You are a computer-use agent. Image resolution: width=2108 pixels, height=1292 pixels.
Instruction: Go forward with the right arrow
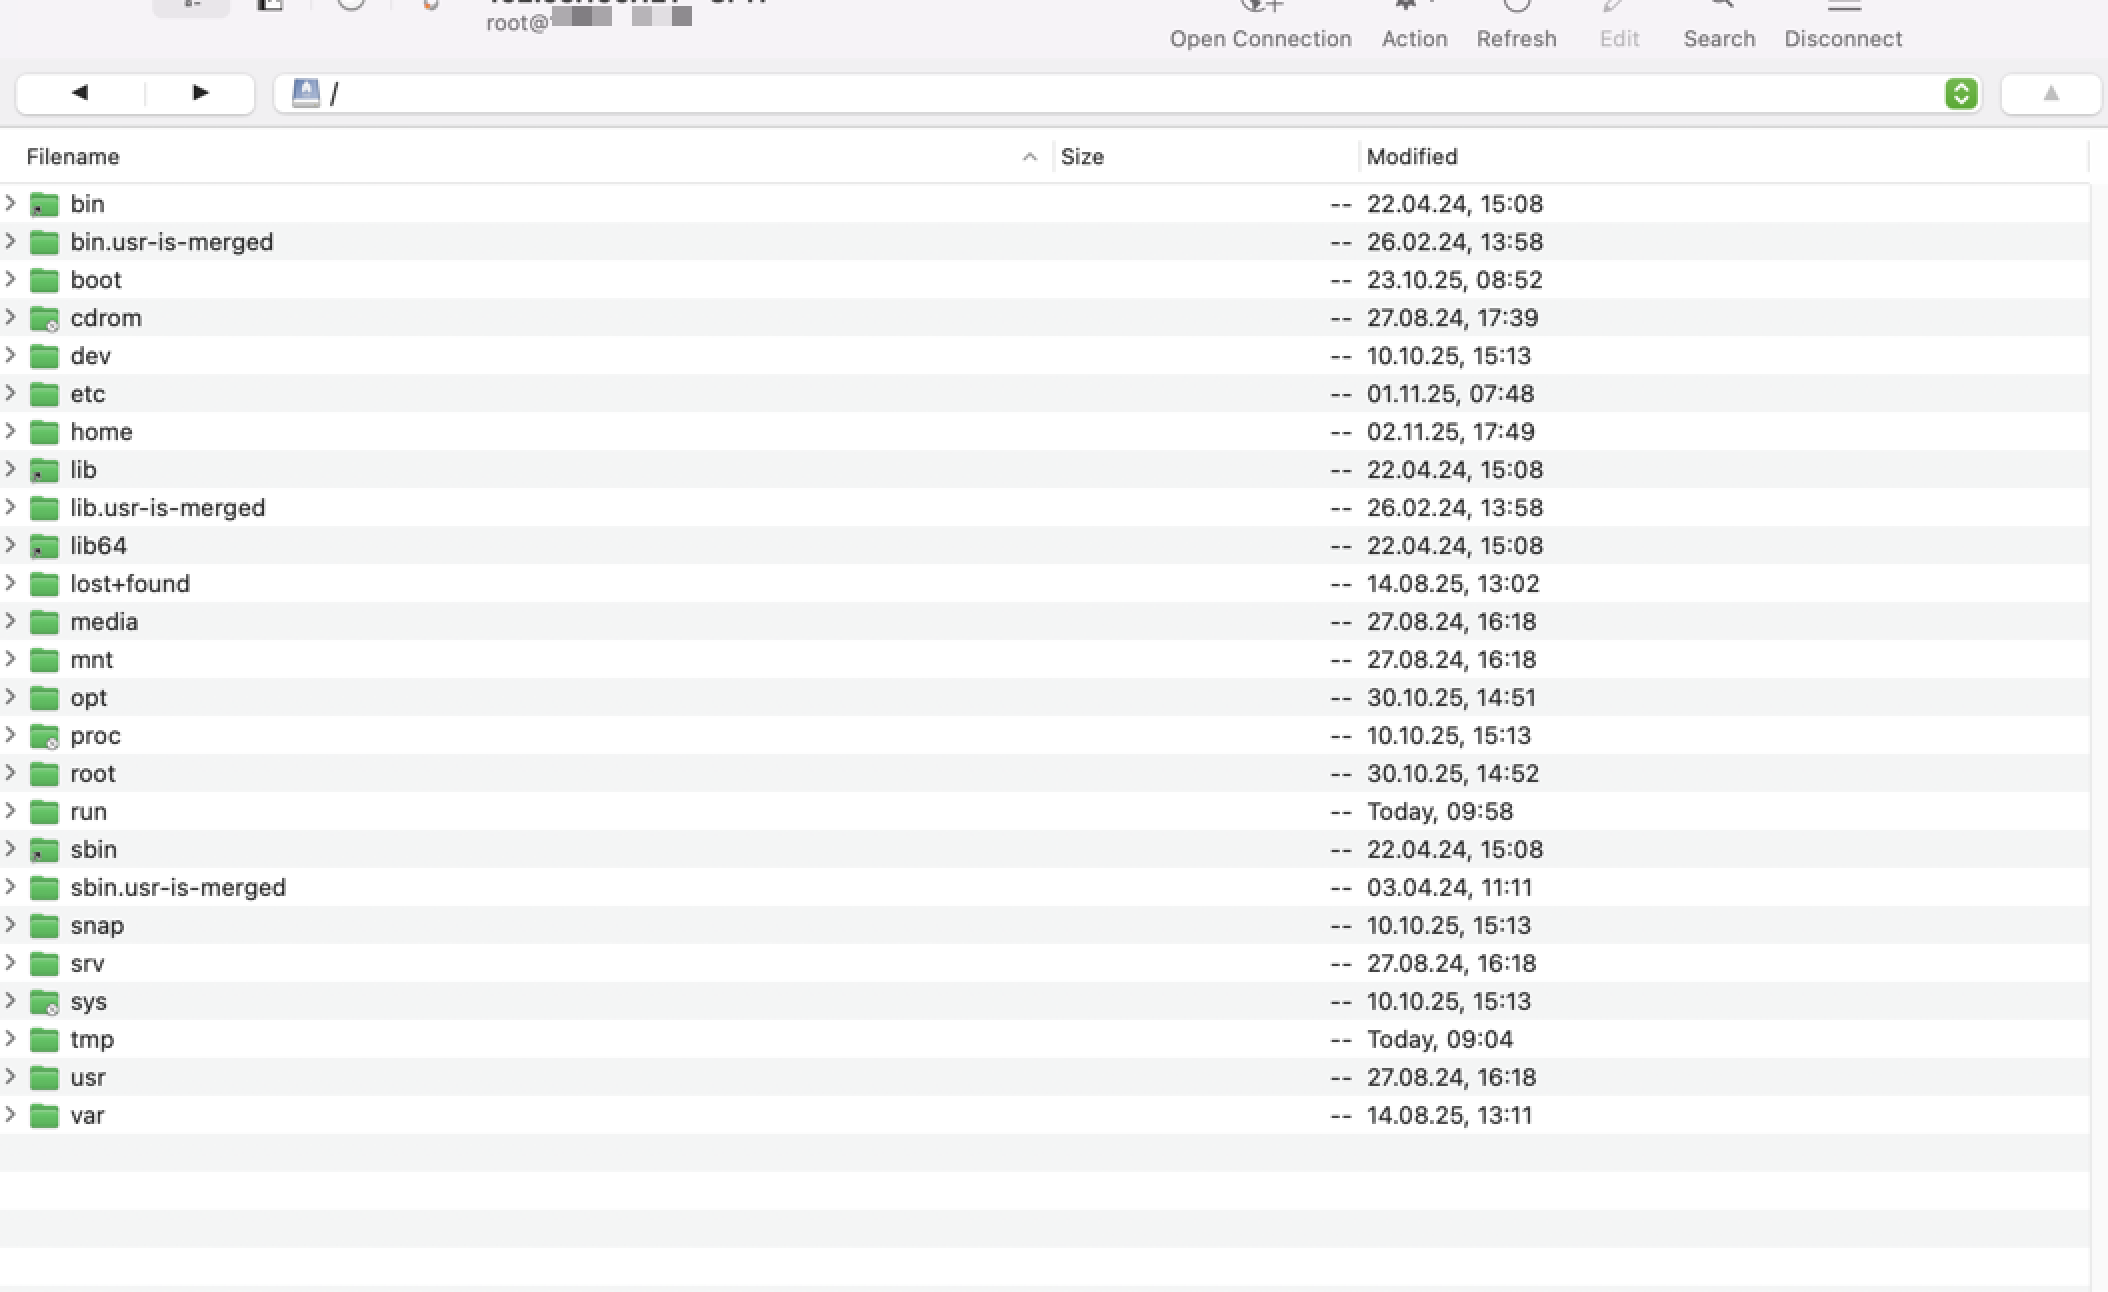(200, 93)
